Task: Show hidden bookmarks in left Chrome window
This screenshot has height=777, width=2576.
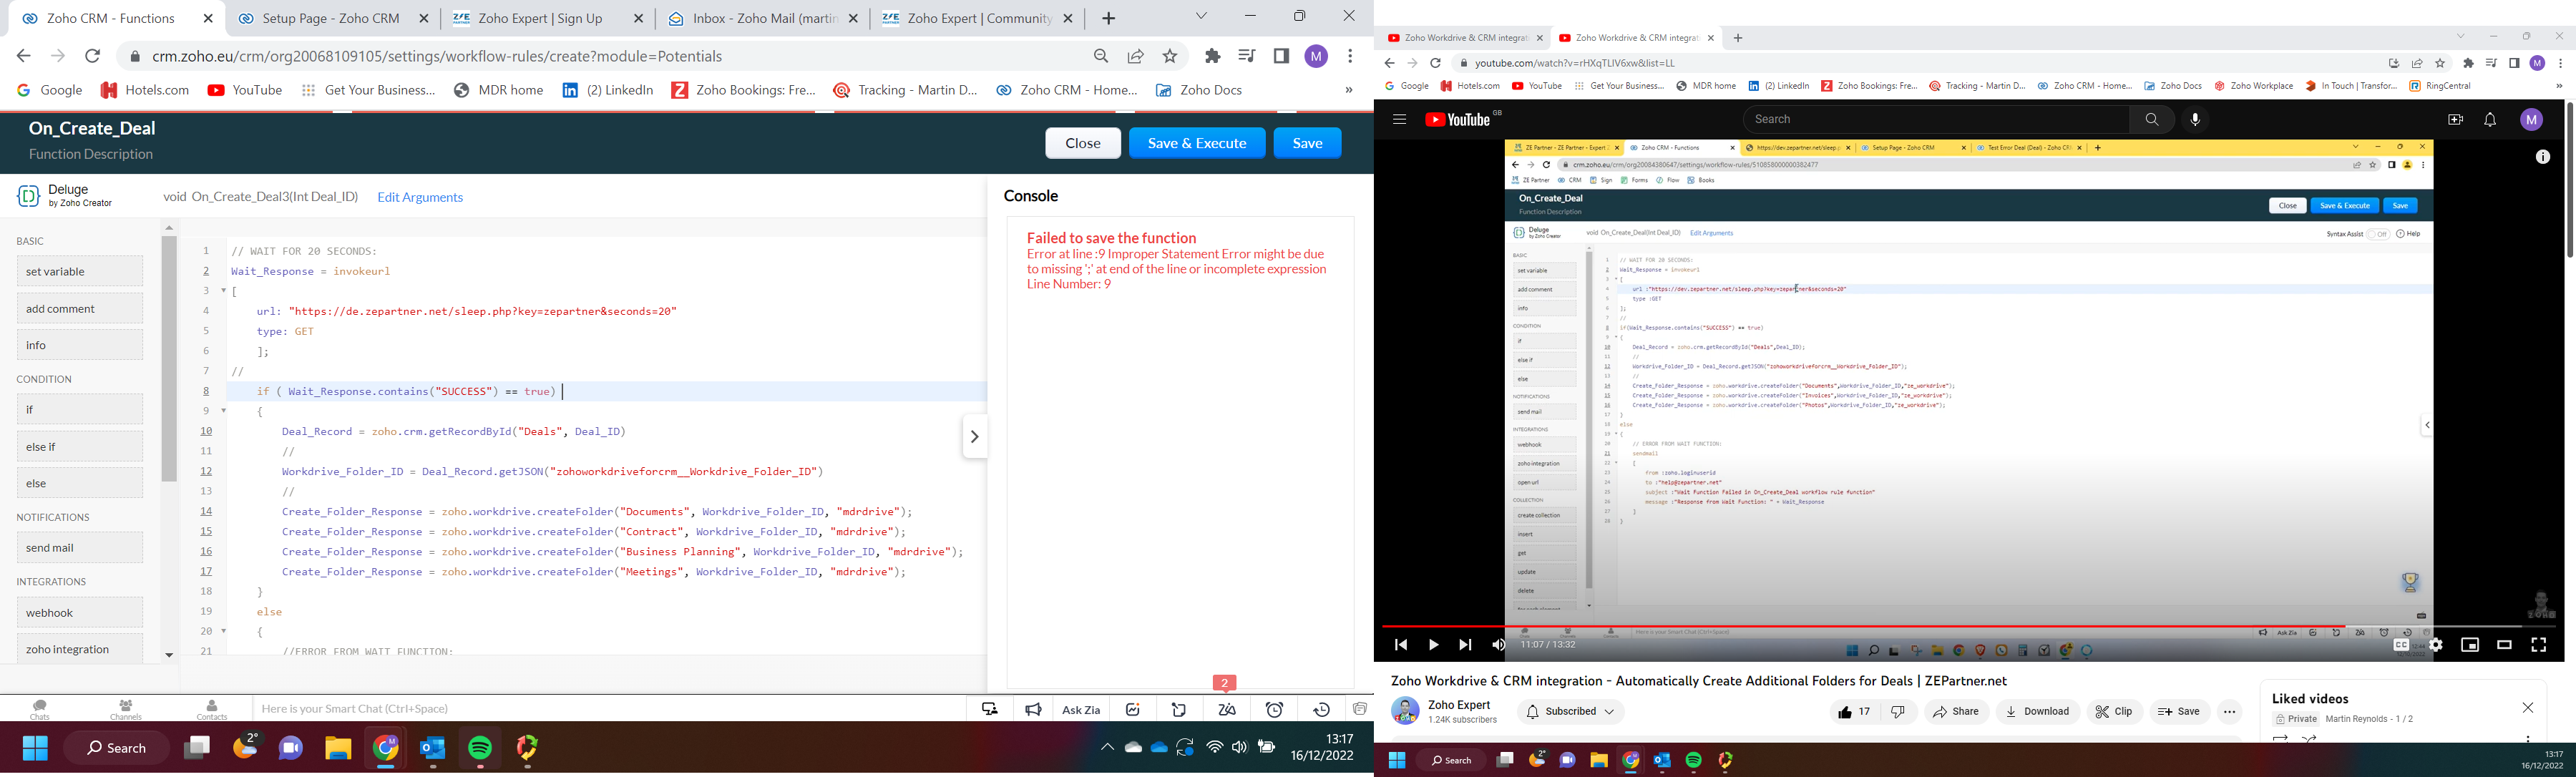Action: point(1348,90)
